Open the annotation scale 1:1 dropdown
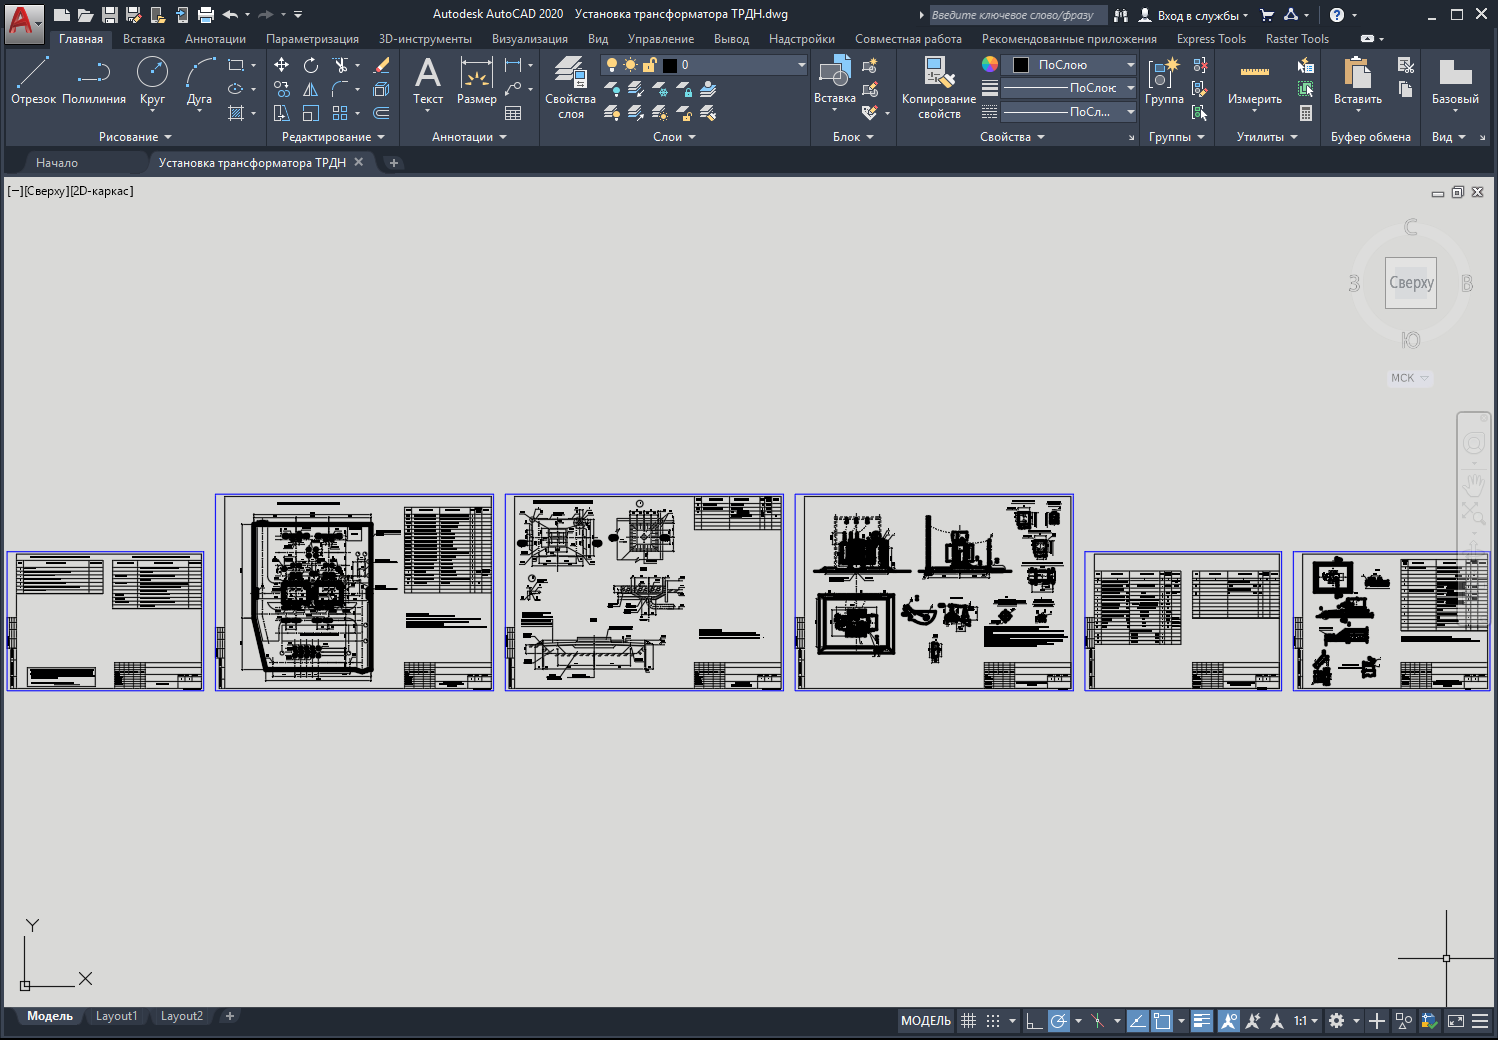 pos(1306,1021)
